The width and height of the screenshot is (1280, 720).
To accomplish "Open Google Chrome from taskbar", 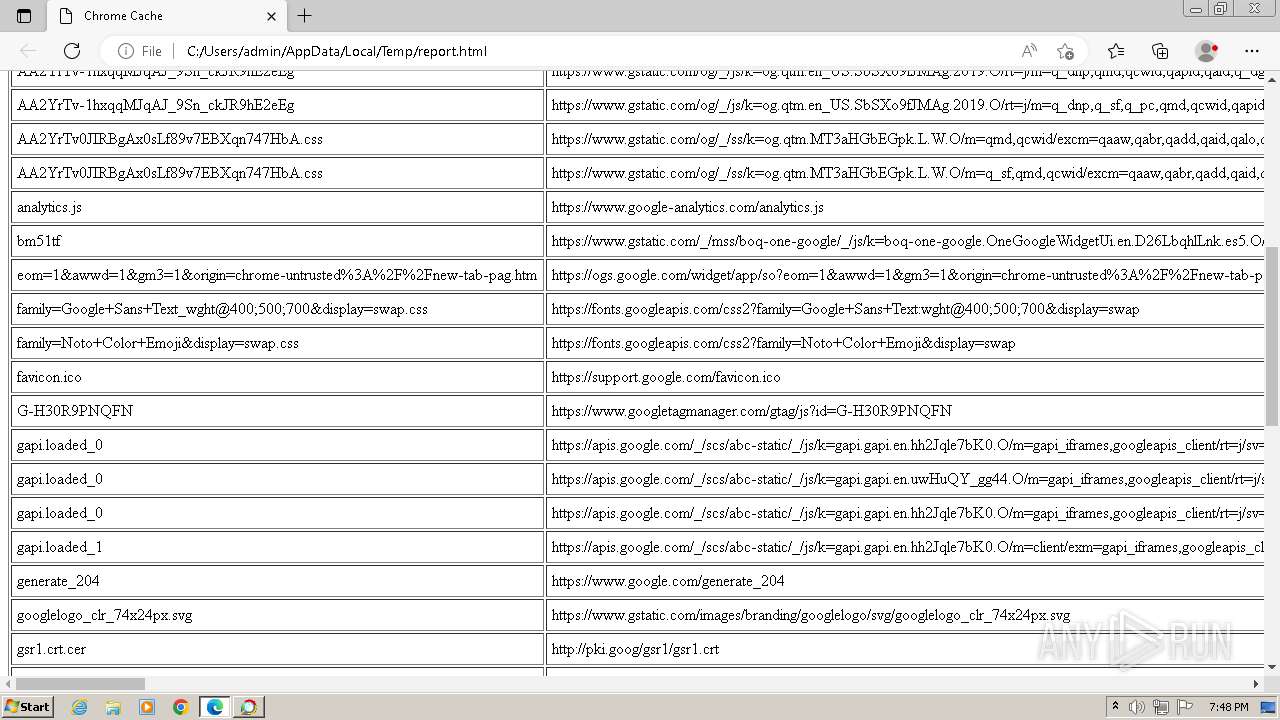I will click(x=181, y=707).
